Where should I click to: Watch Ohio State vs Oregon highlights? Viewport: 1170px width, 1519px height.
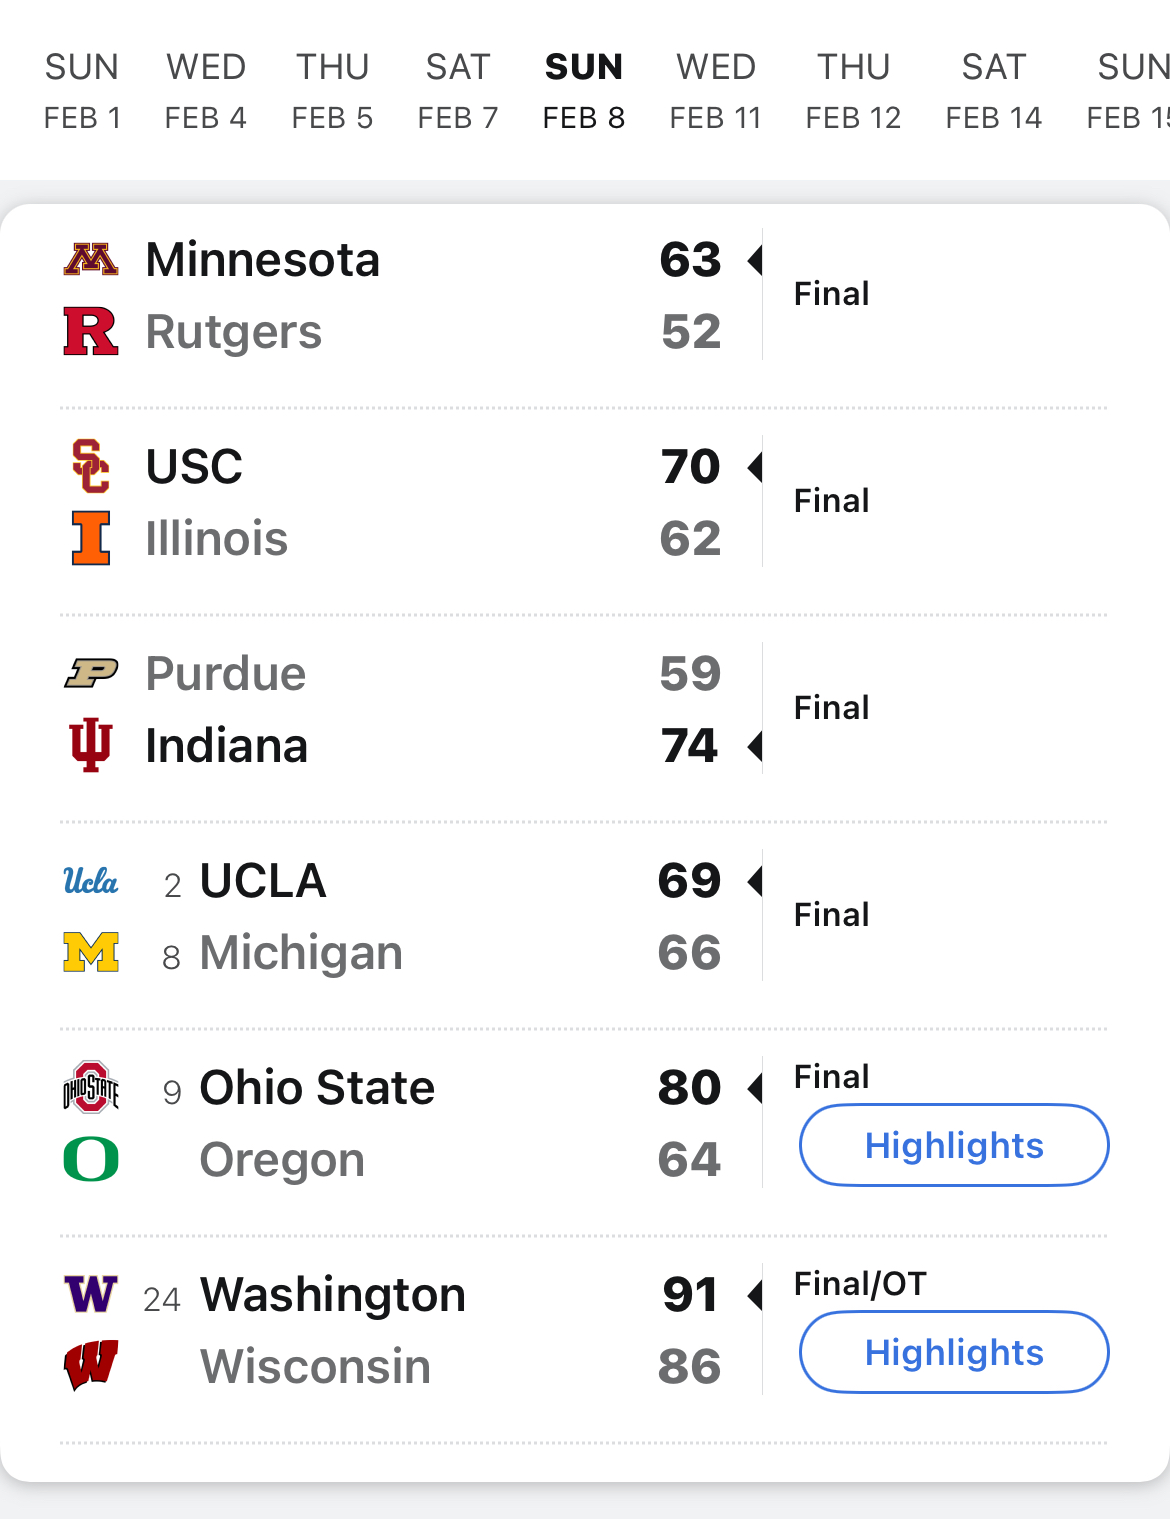click(954, 1145)
